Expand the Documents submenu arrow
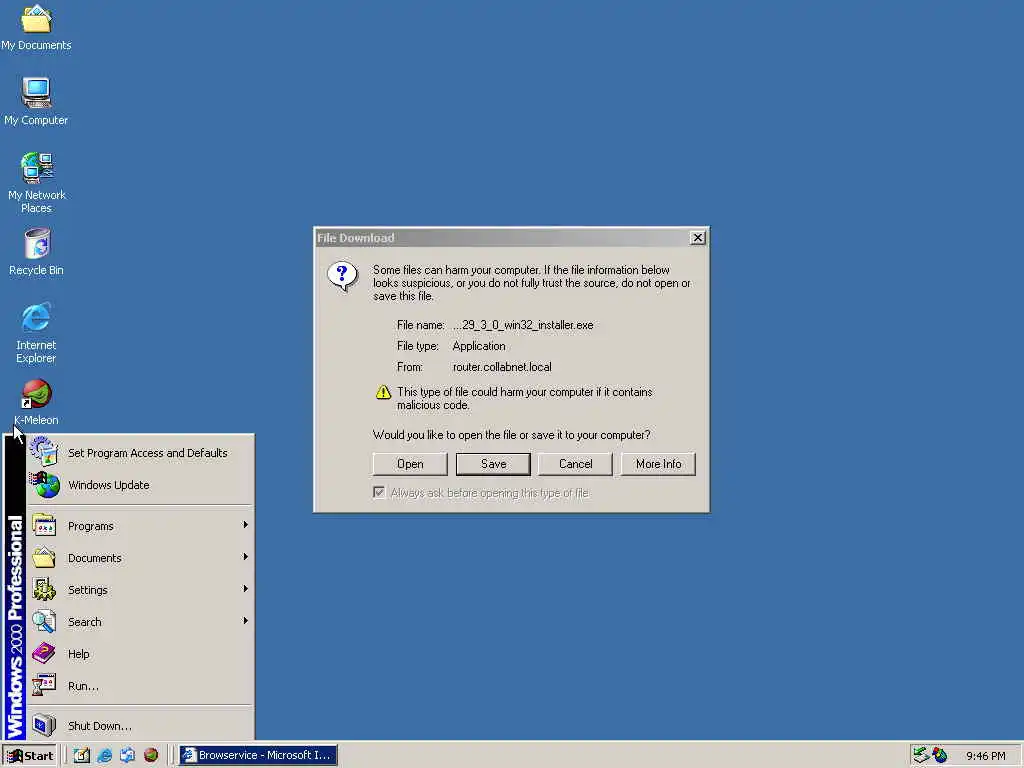Viewport: 1024px width, 768px height. coord(246,557)
